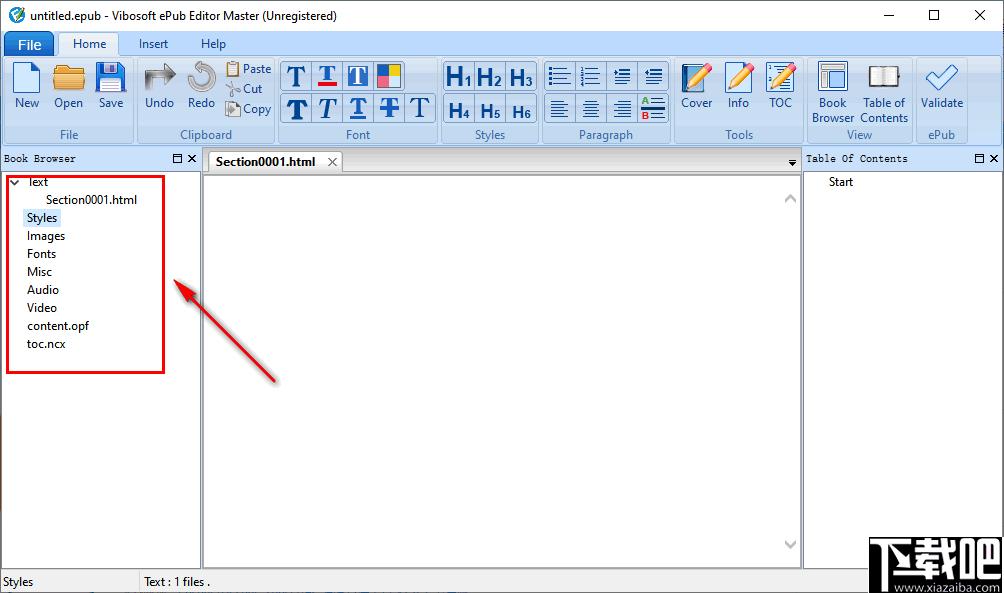1004x593 pixels.
Task: Select the Styles folder in Book Browser
Action: click(42, 218)
